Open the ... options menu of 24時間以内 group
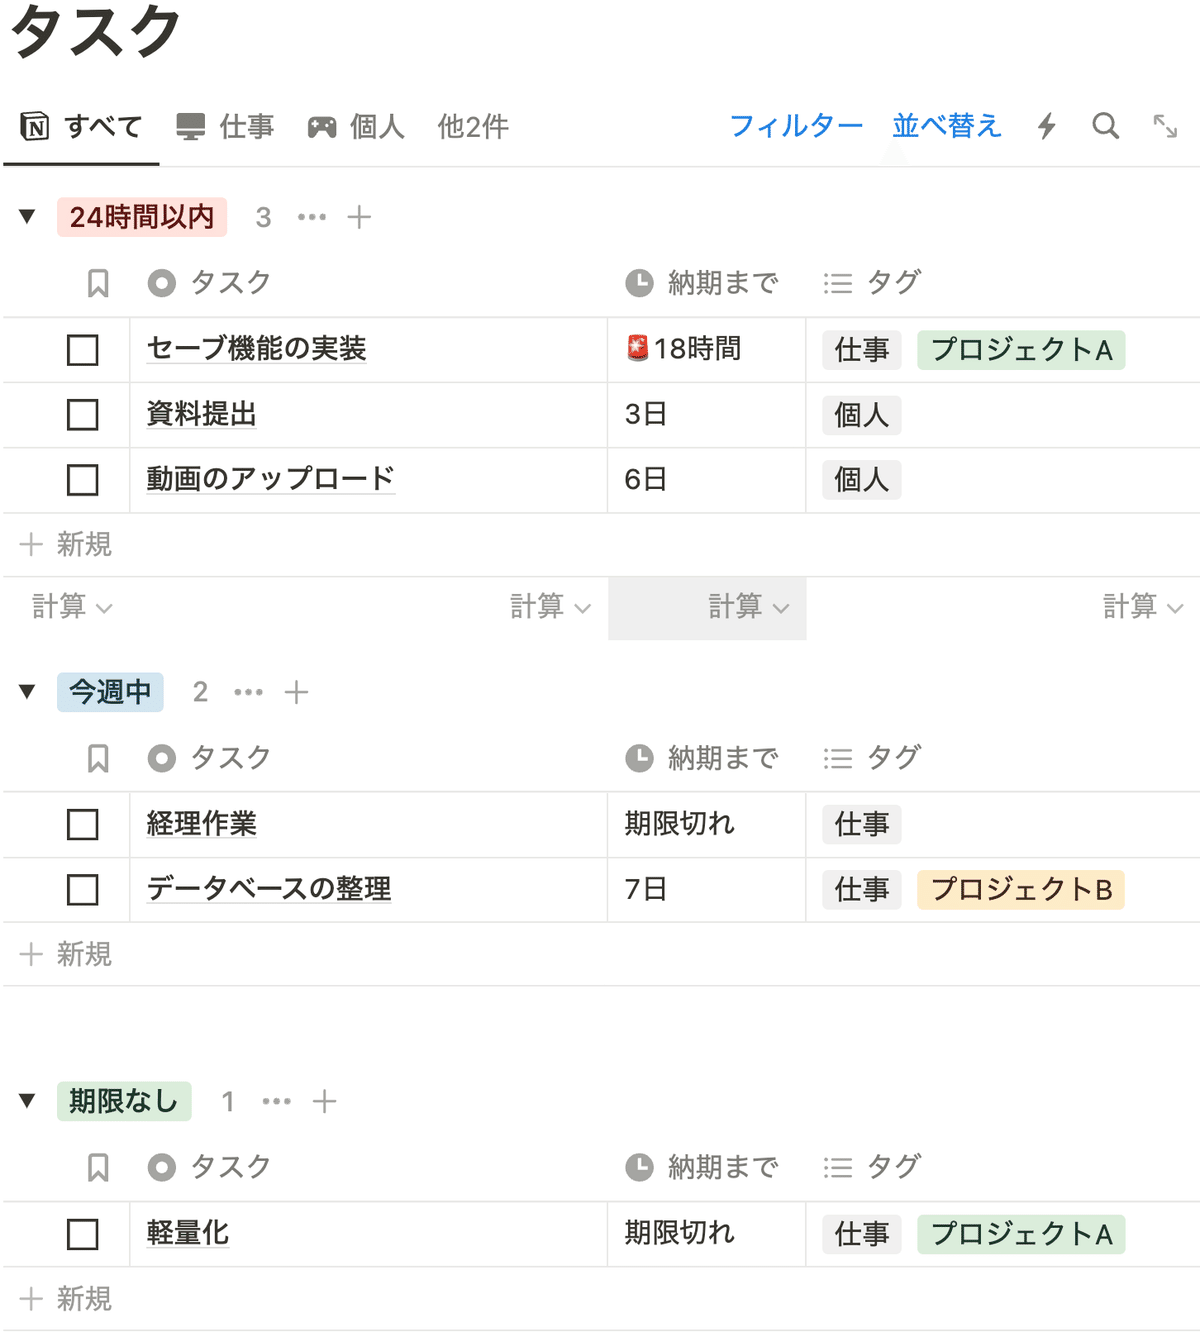 tap(312, 217)
